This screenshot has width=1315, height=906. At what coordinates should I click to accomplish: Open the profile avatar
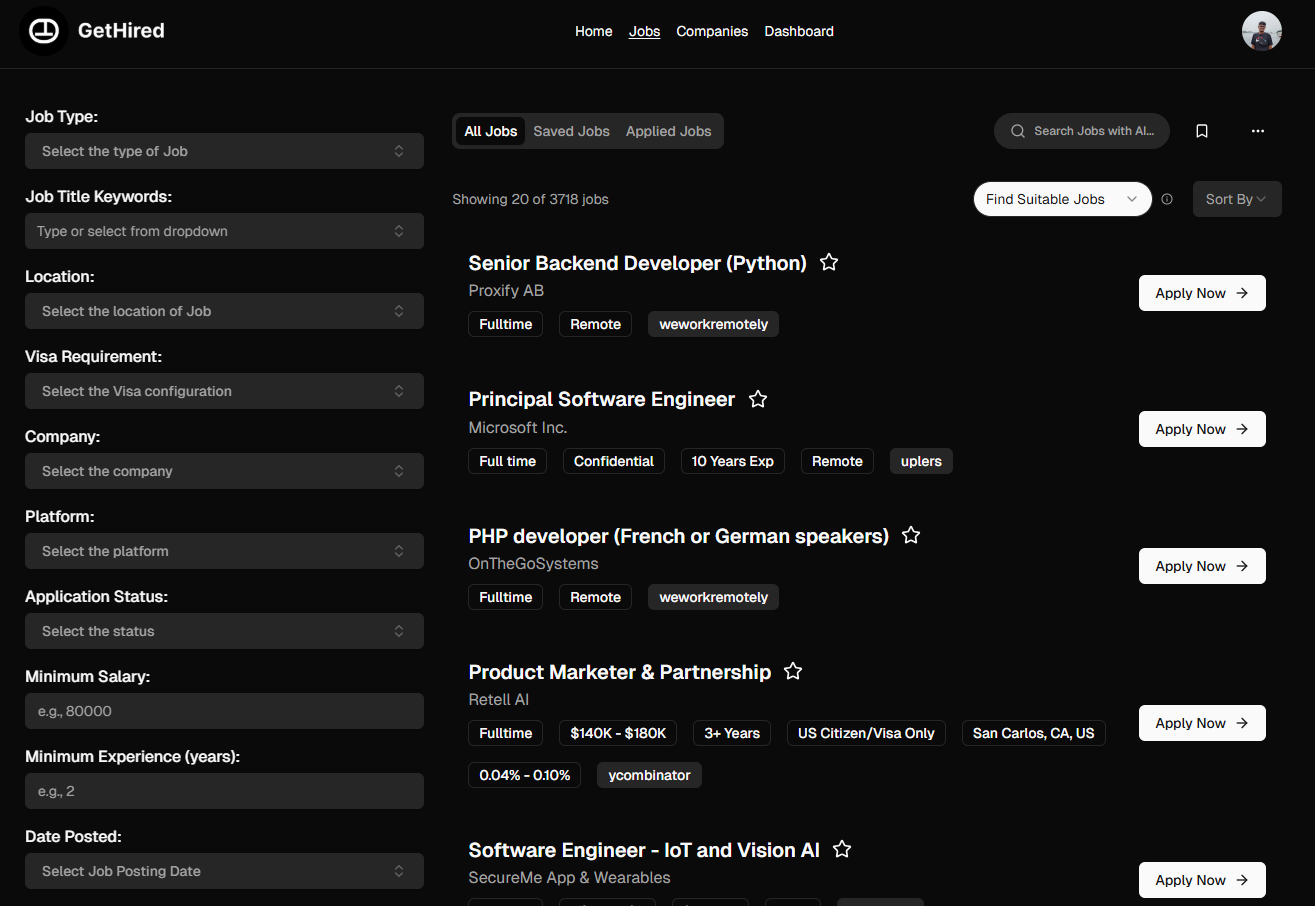pyautogui.click(x=1261, y=31)
